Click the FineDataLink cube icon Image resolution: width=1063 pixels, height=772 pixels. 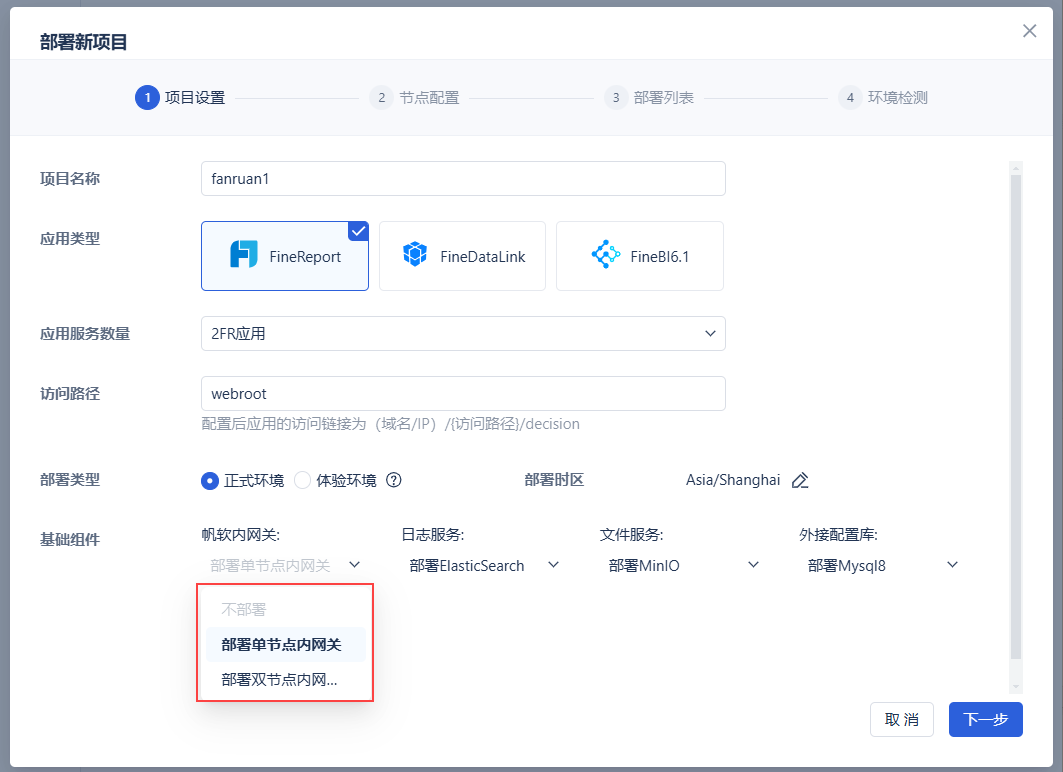pyautogui.click(x=415, y=255)
